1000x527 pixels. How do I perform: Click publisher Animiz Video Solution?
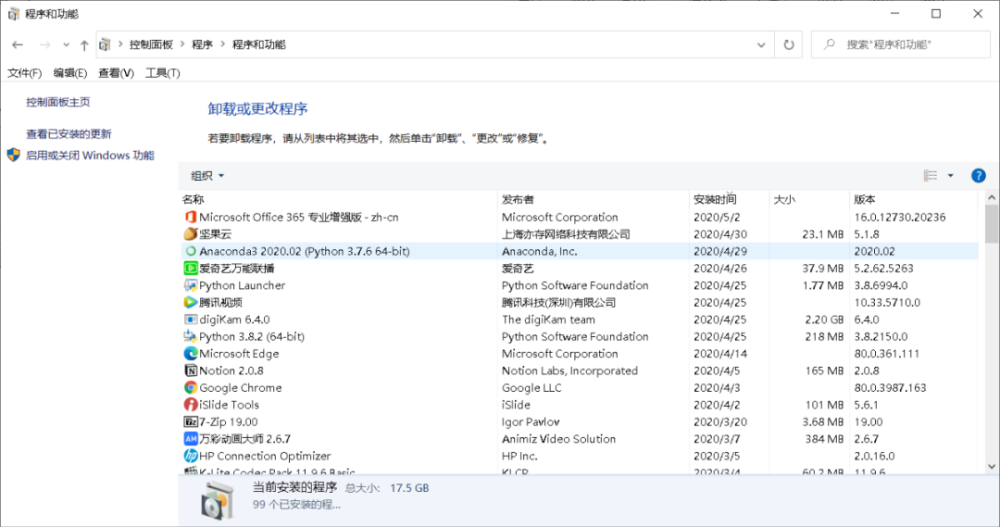[x=559, y=439]
